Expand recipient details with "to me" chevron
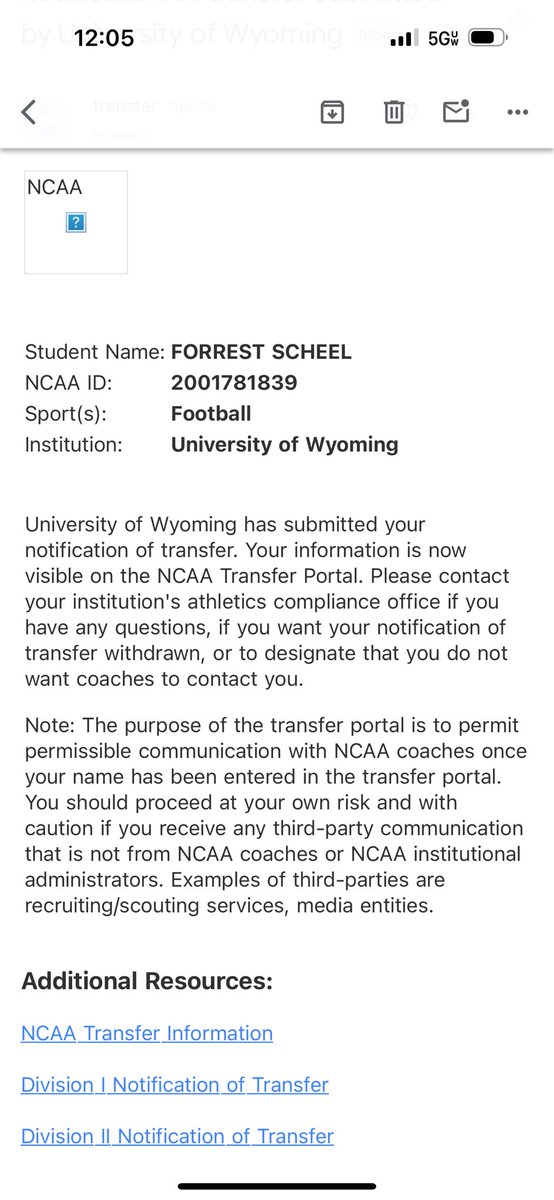This screenshot has width=554, height=1200. 120,134
